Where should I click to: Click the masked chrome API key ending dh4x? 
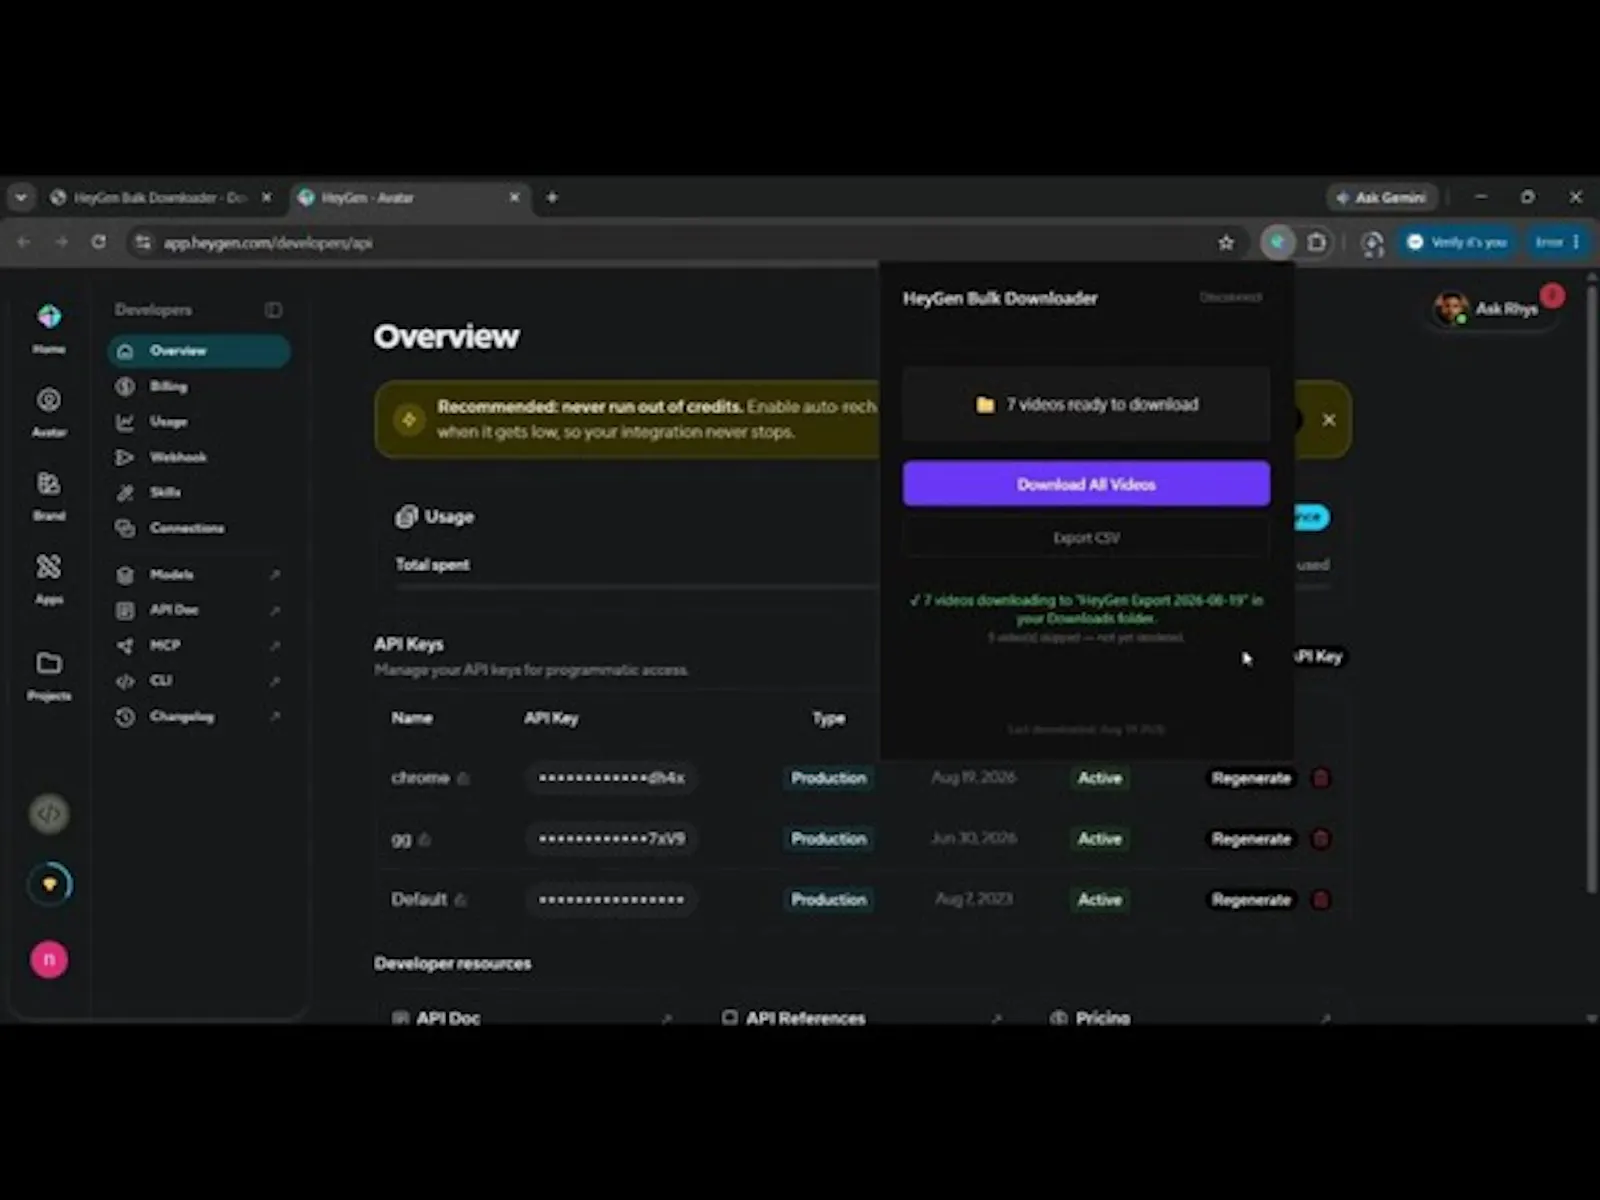pyautogui.click(x=611, y=778)
